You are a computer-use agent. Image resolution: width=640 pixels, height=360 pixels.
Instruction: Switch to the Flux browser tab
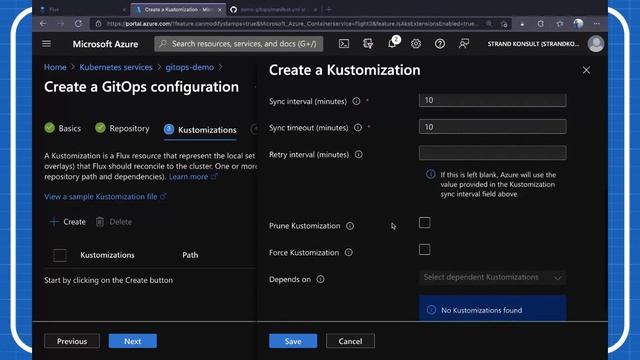(x=82, y=9)
